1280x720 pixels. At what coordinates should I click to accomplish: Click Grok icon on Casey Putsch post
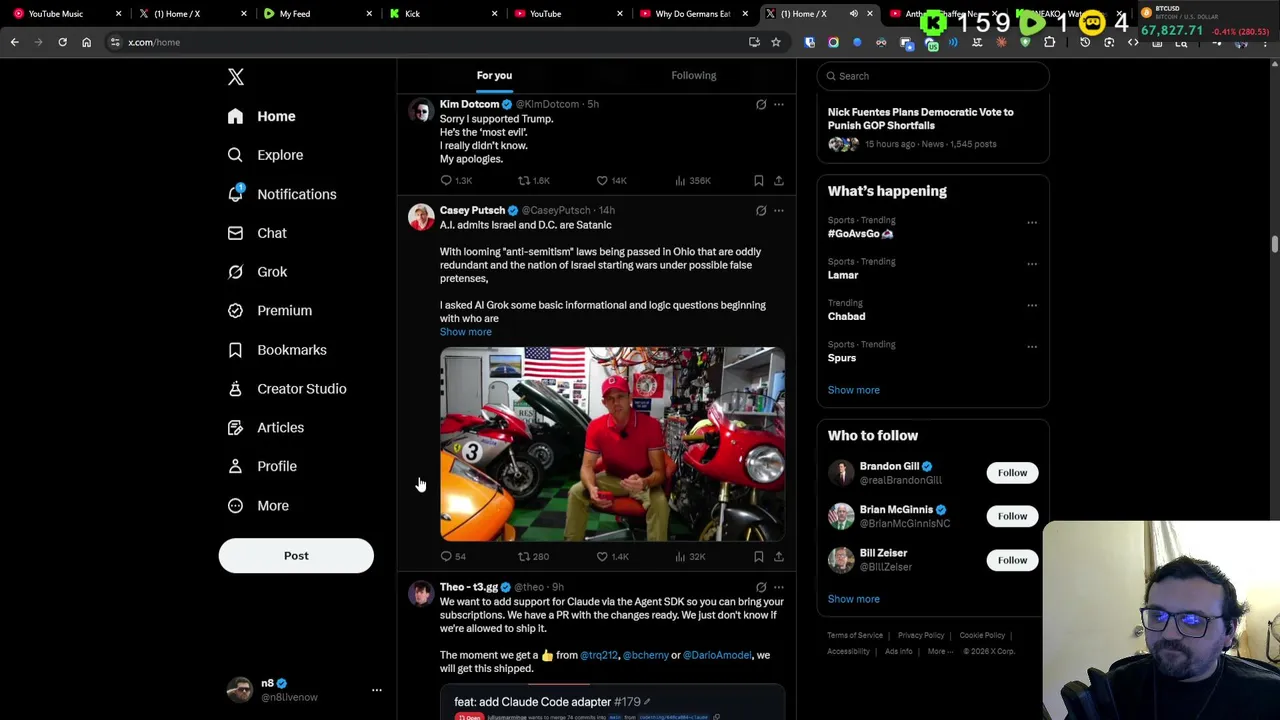pos(760,211)
